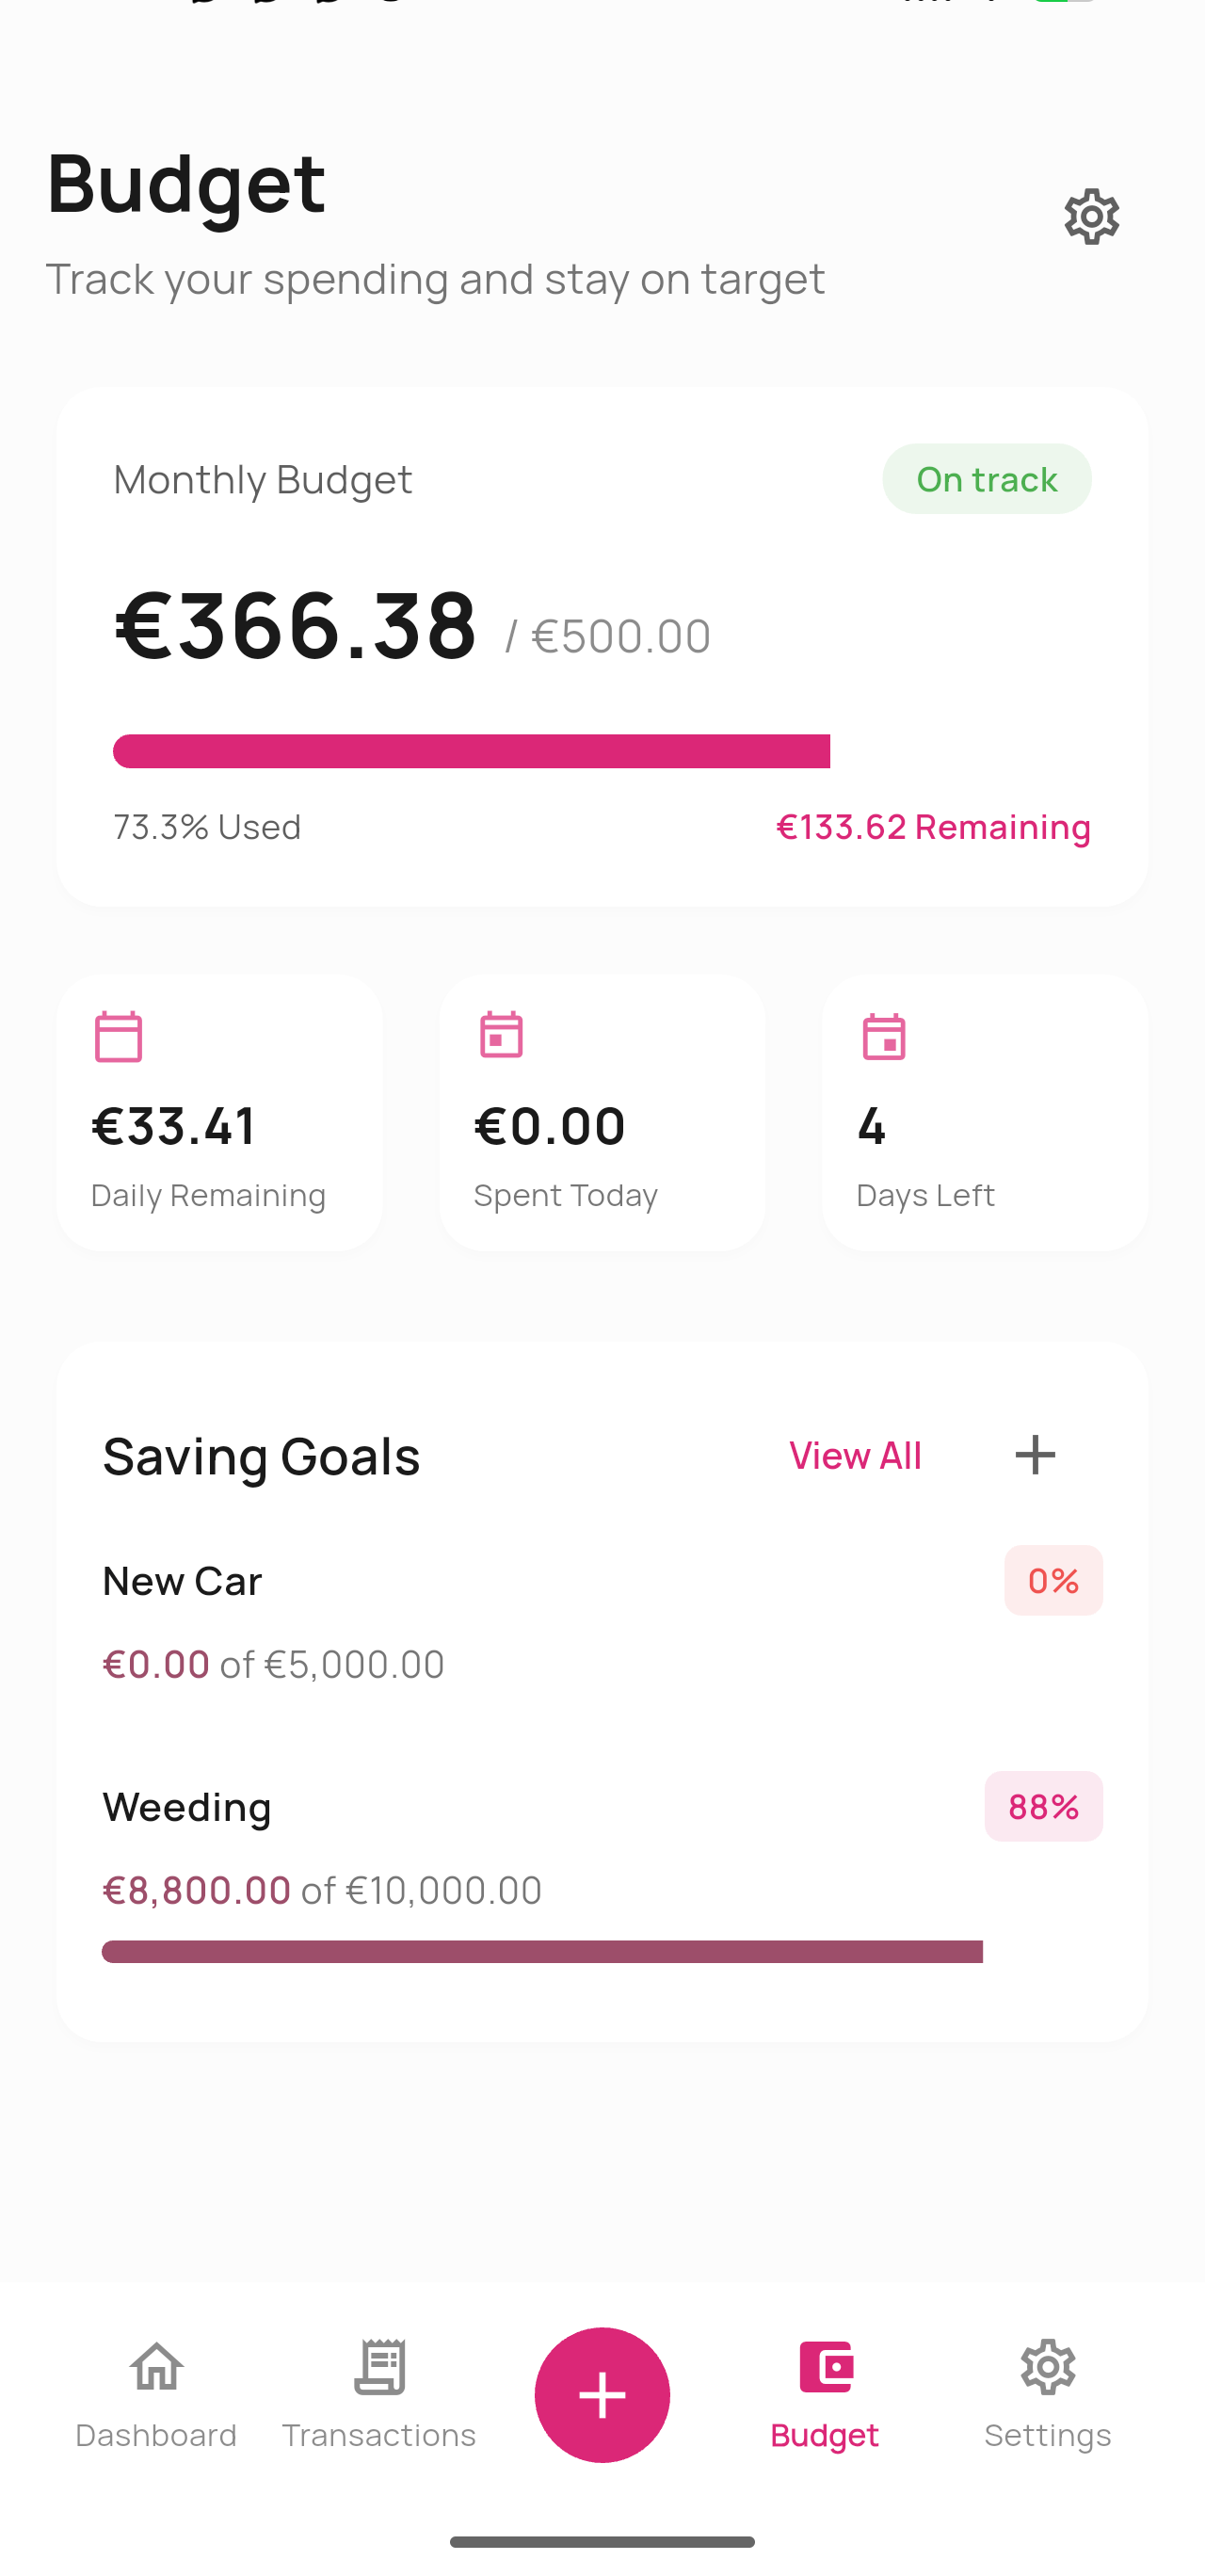Click the Weeding goal progress bar
The width and height of the screenshot is (1205, 2576).
(x=541, y=1951)
